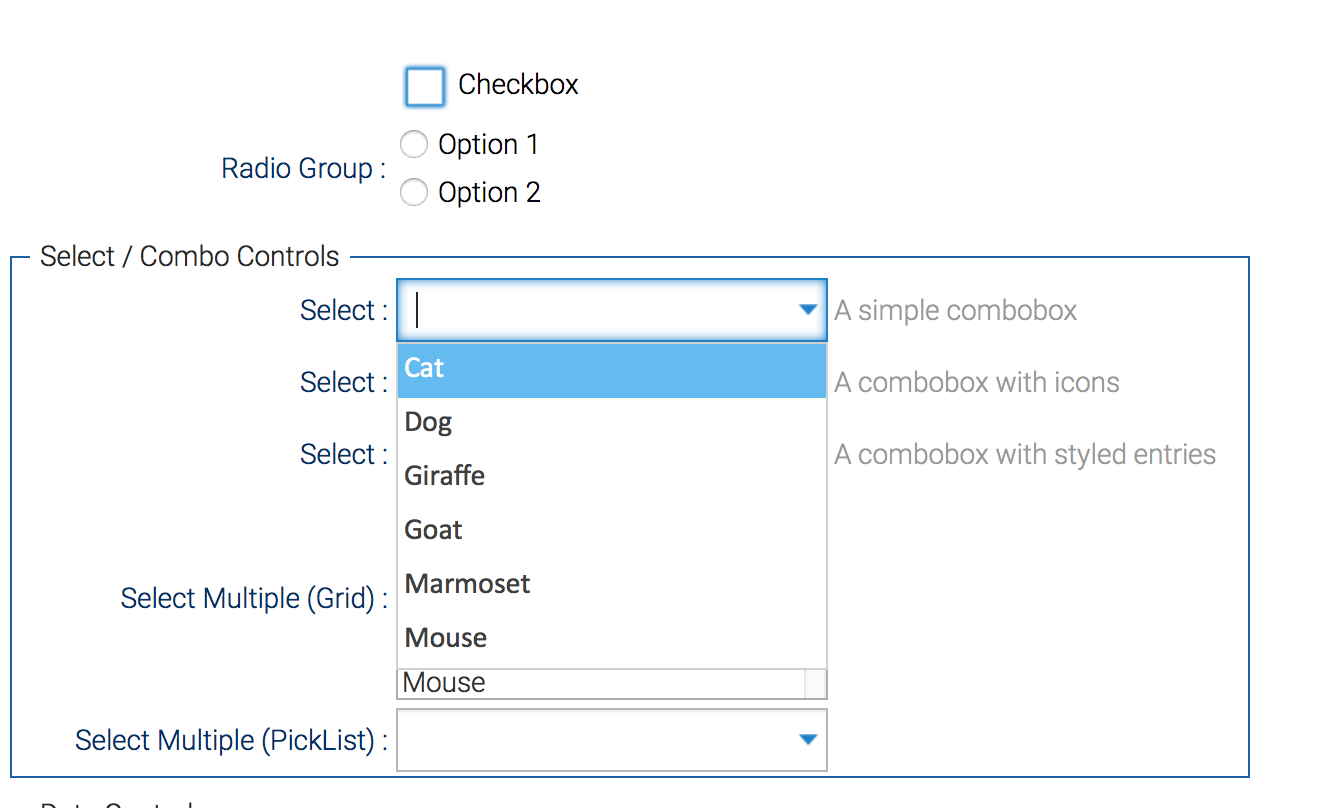The height and width of the screenshot is (808, 1320).
Task: Tick the box labeled Checkbox
Action: pos(425,86)
